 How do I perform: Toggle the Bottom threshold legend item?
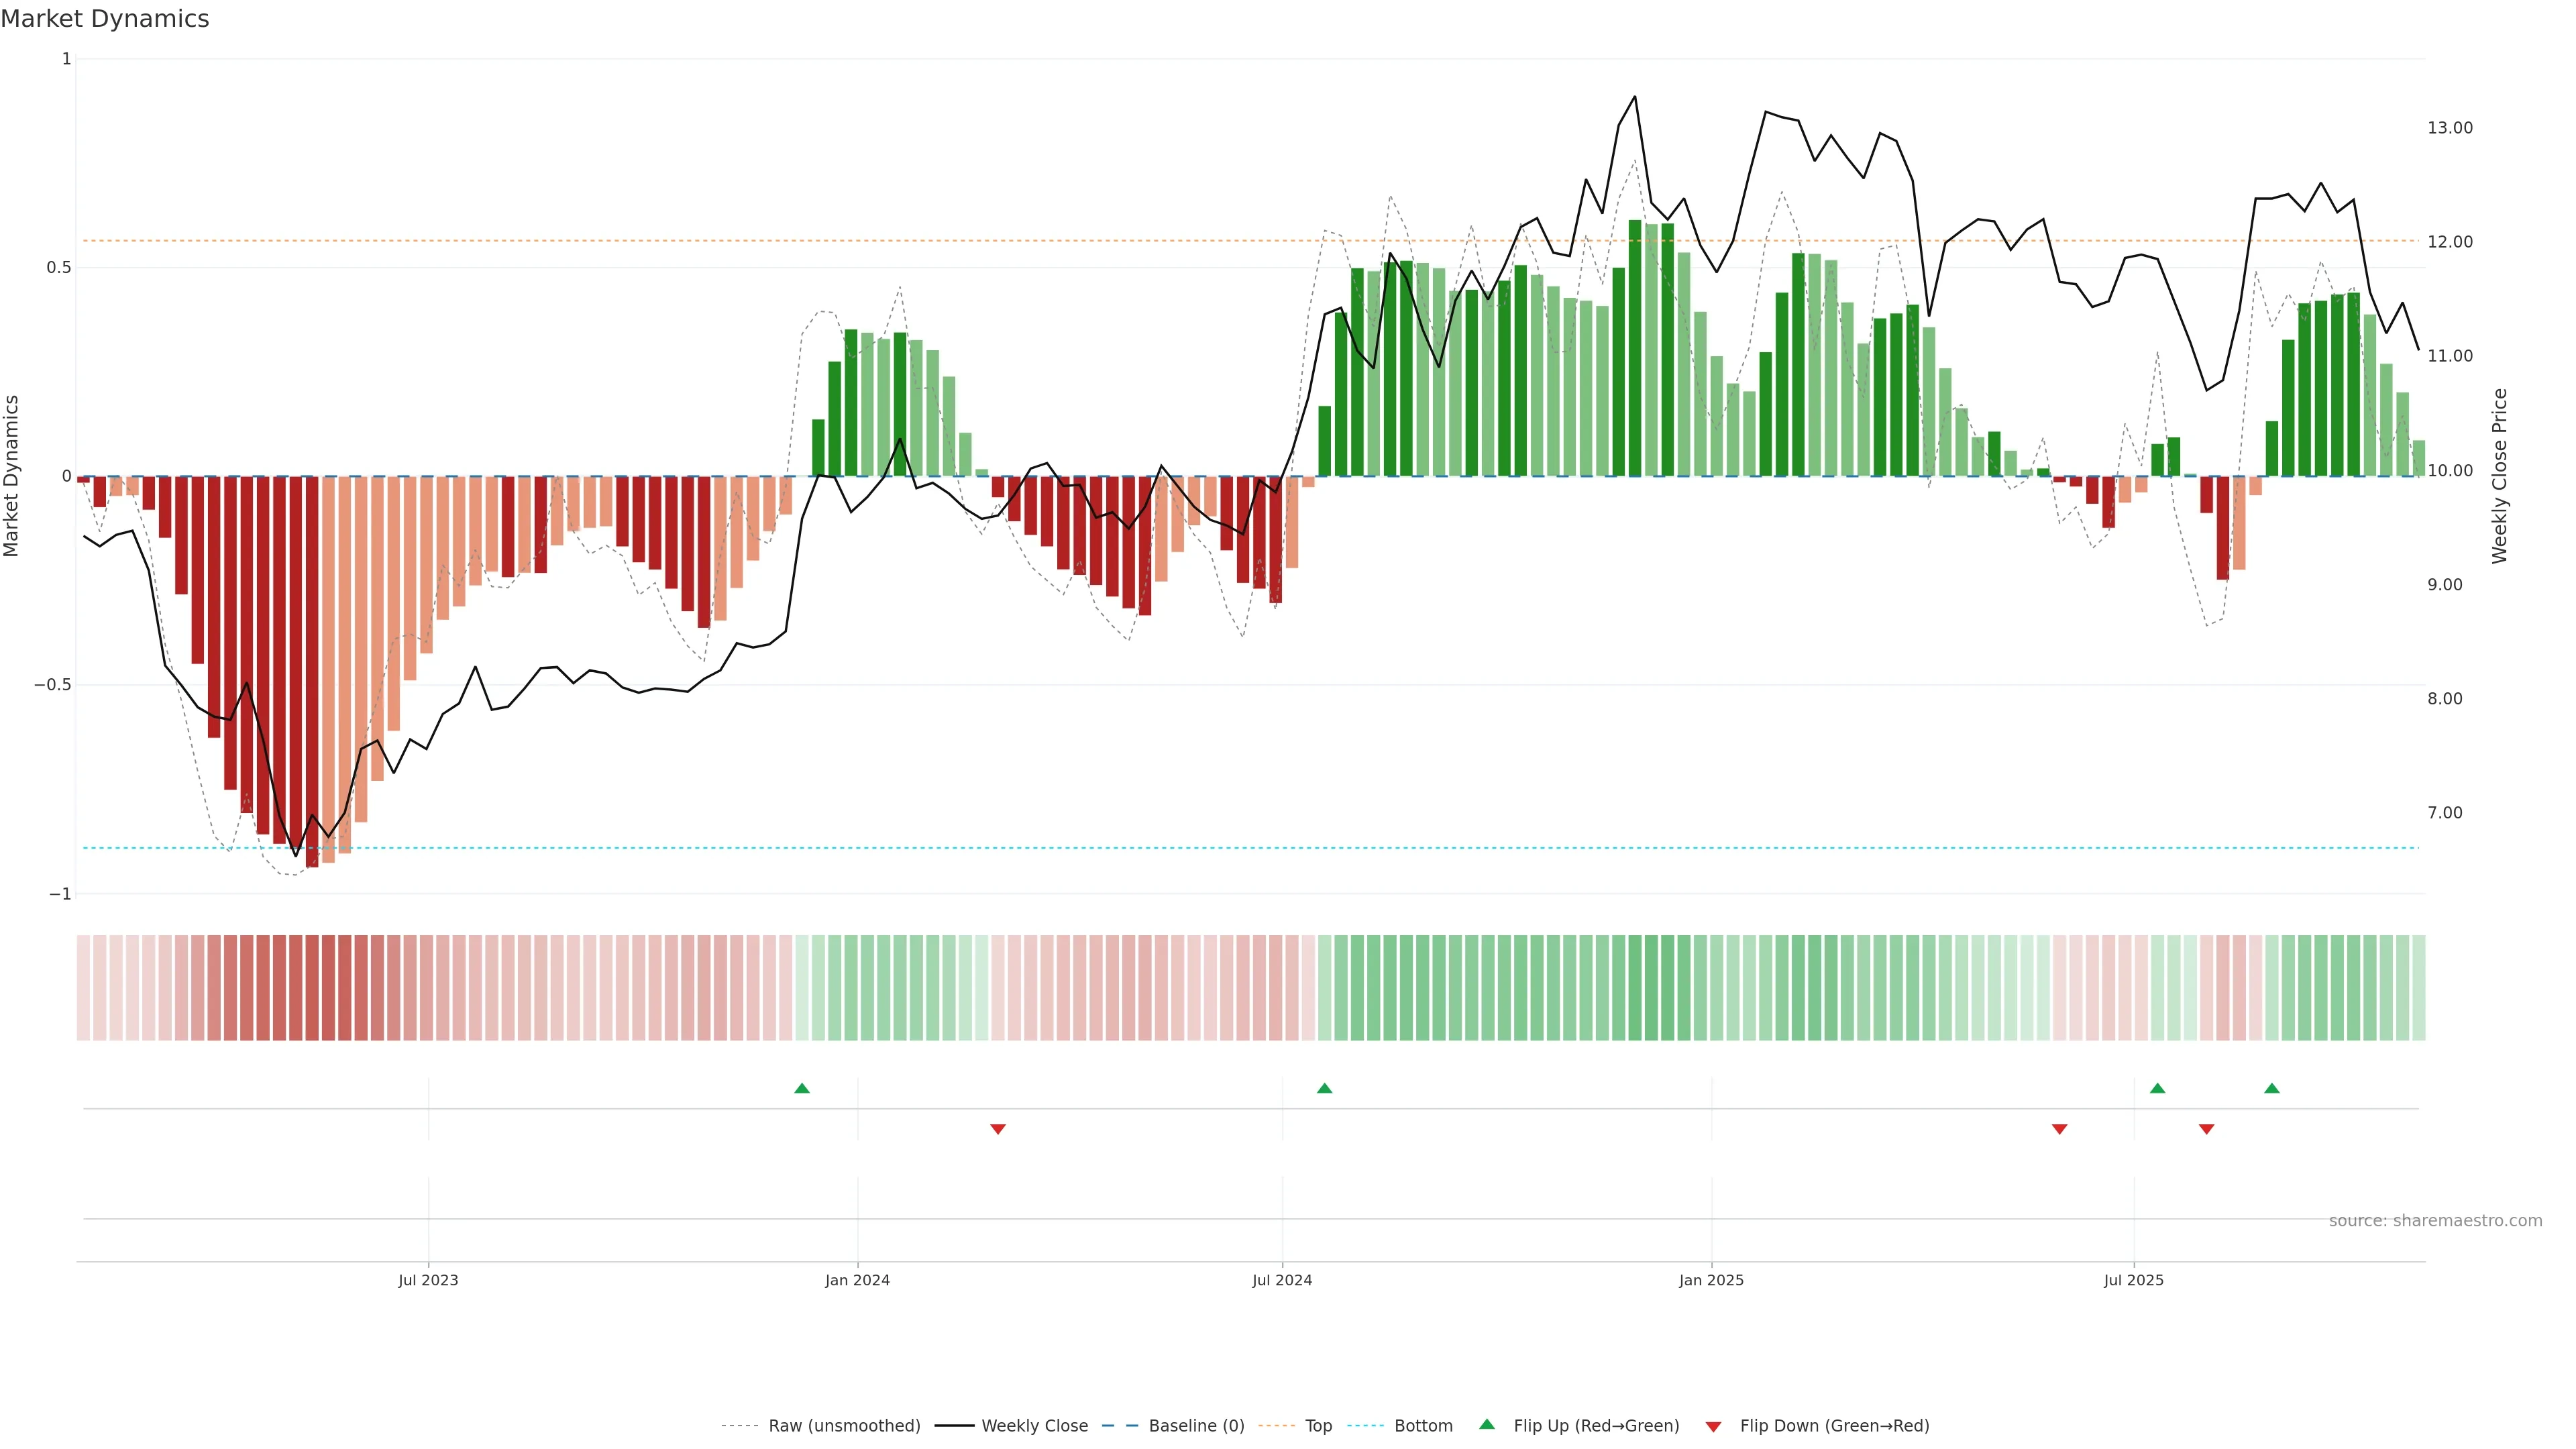pos(1423,1426)
